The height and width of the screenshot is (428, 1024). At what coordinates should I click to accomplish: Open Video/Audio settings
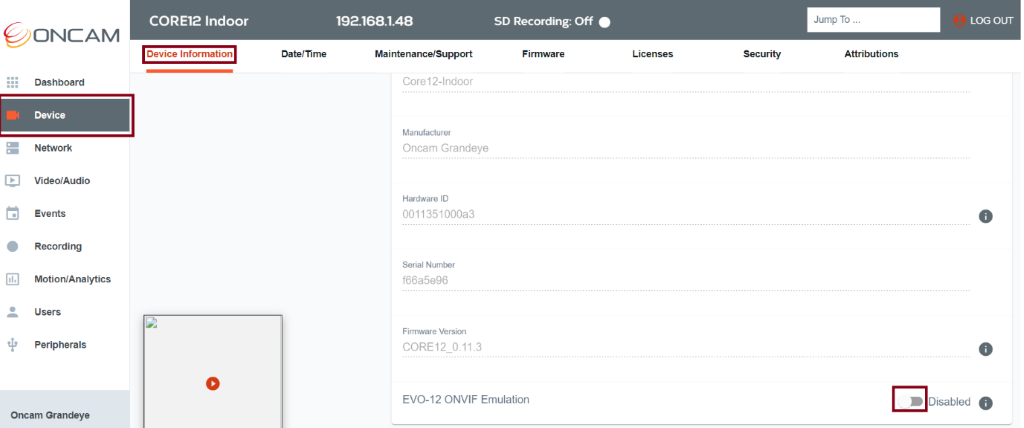[65, 181]
